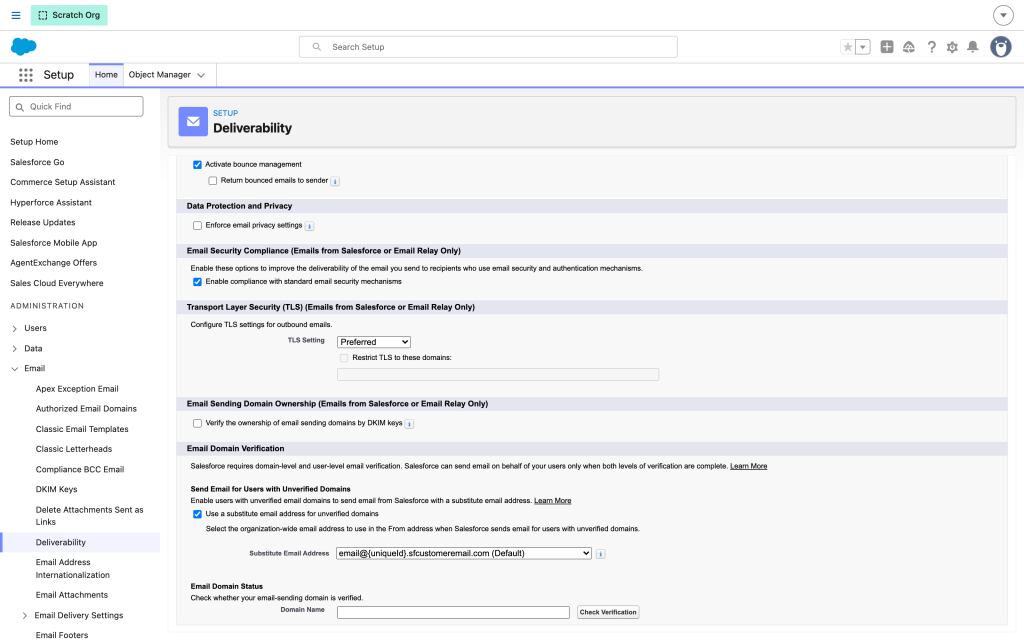Open Salesforce Go in sidebar
Image resolution: width=1024 pixels, height=640 pixels.
point(37,162)
